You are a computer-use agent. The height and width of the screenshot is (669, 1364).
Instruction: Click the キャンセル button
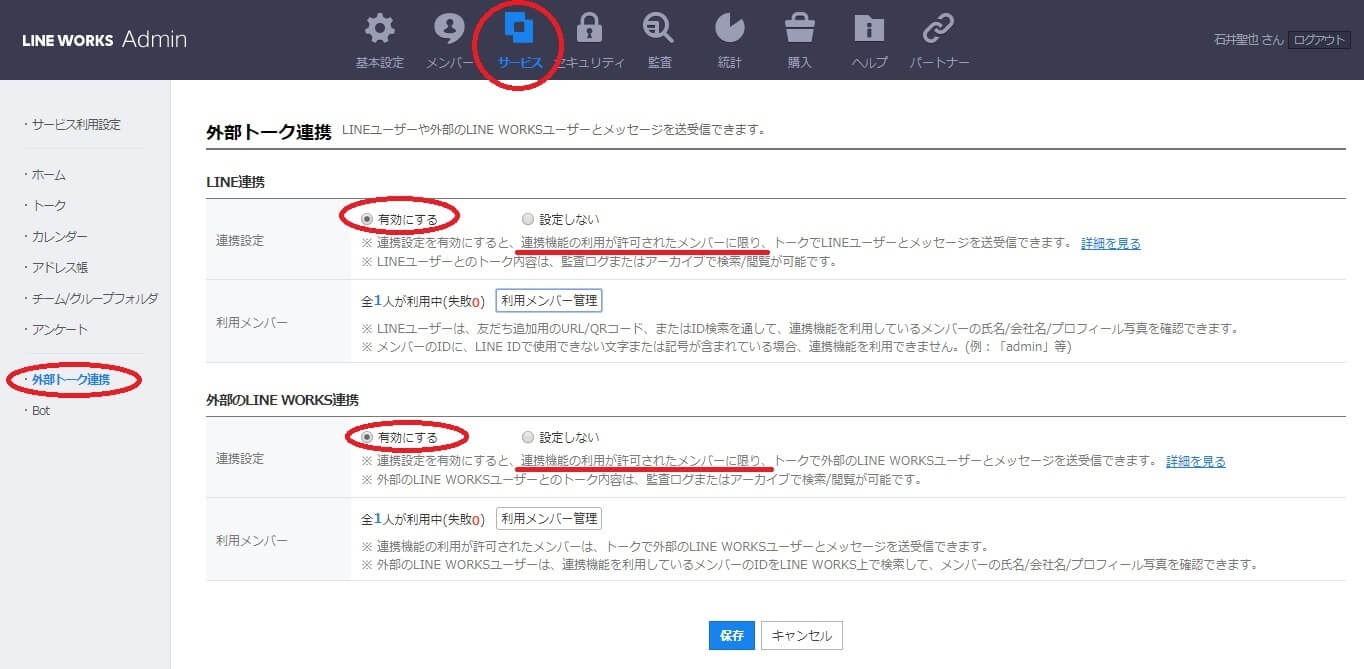pyautogui.click(x=802, y=635)
